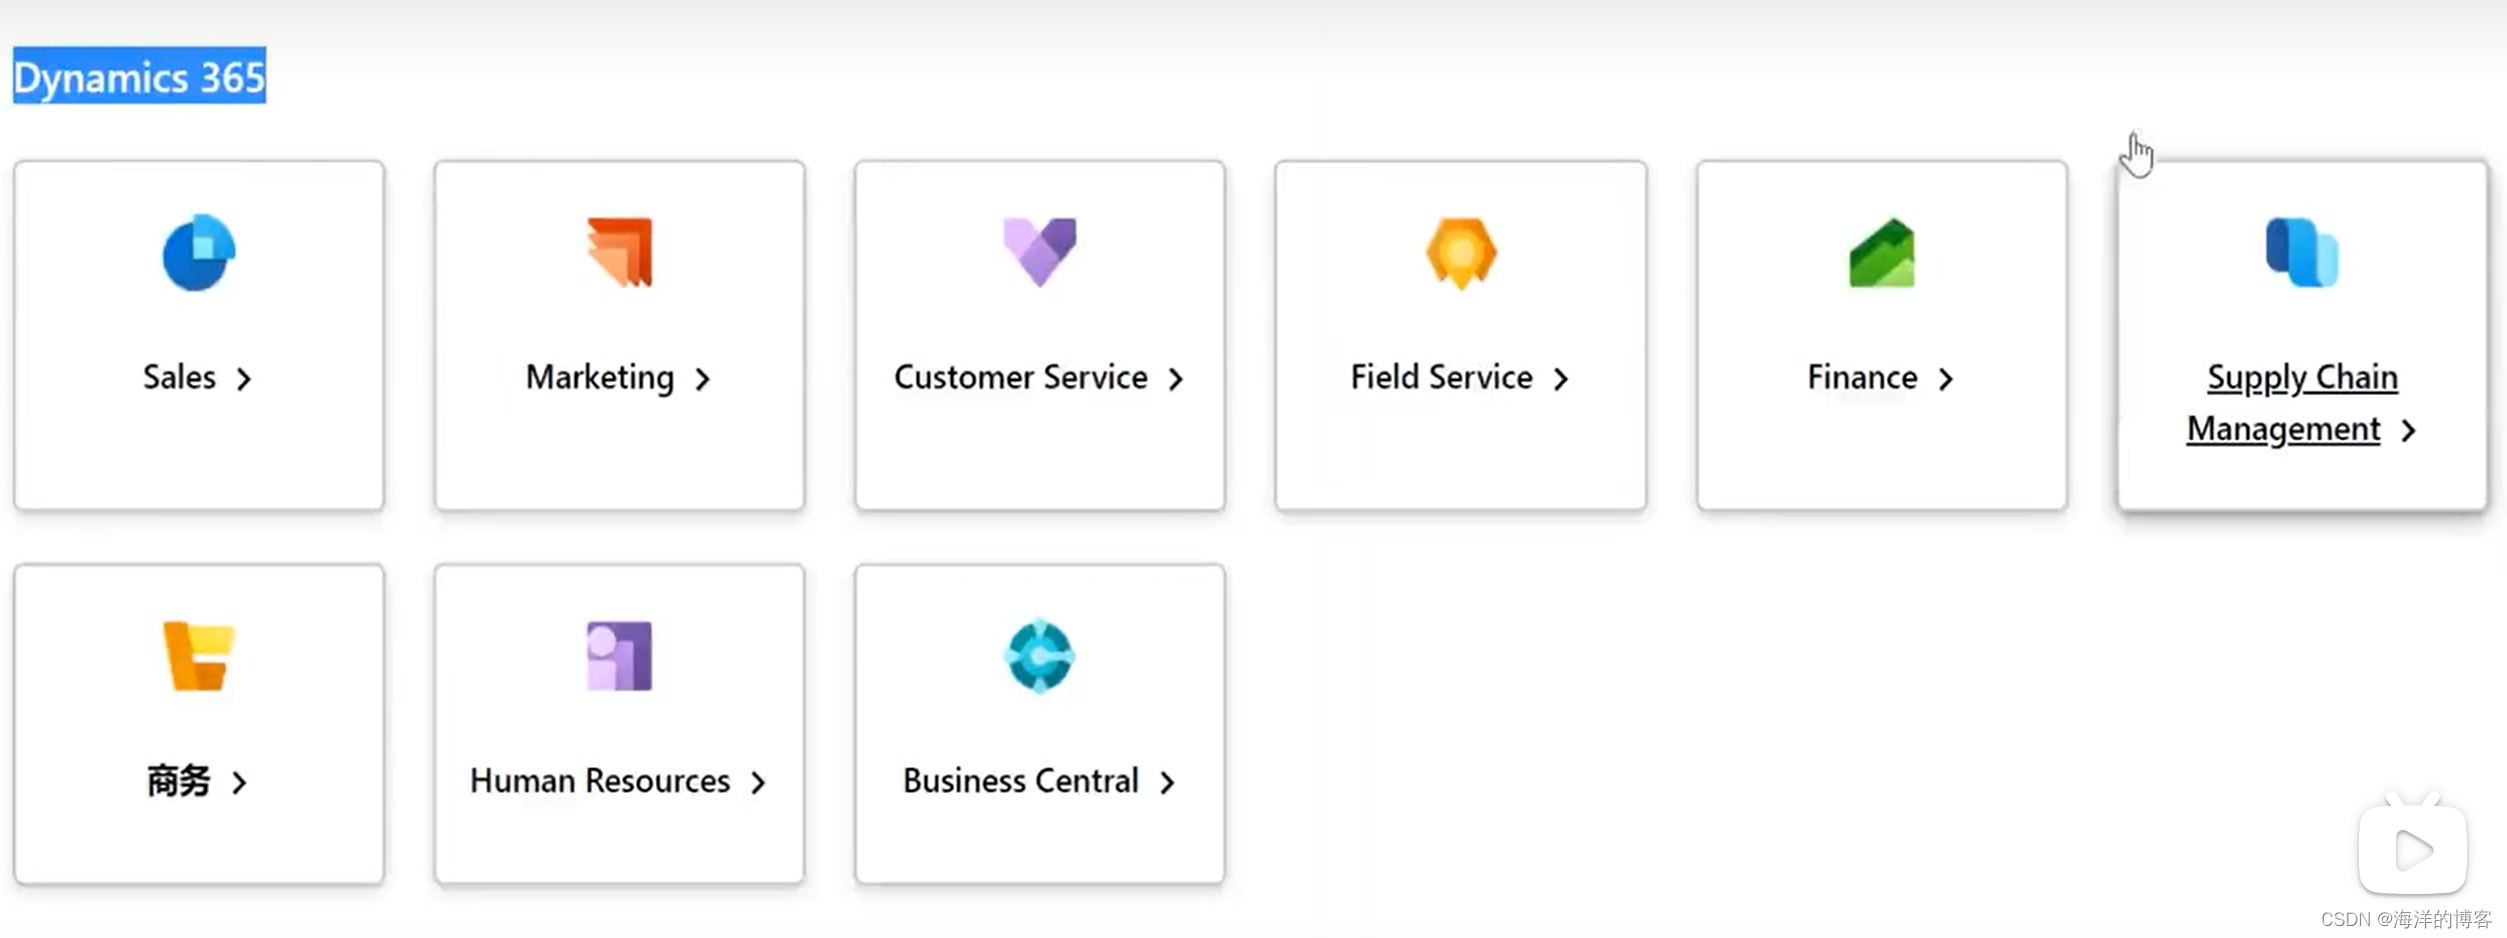This screenshot has height=938, width=2507.
Task: Click the video play button overlay
Action: click(2410, 851)
